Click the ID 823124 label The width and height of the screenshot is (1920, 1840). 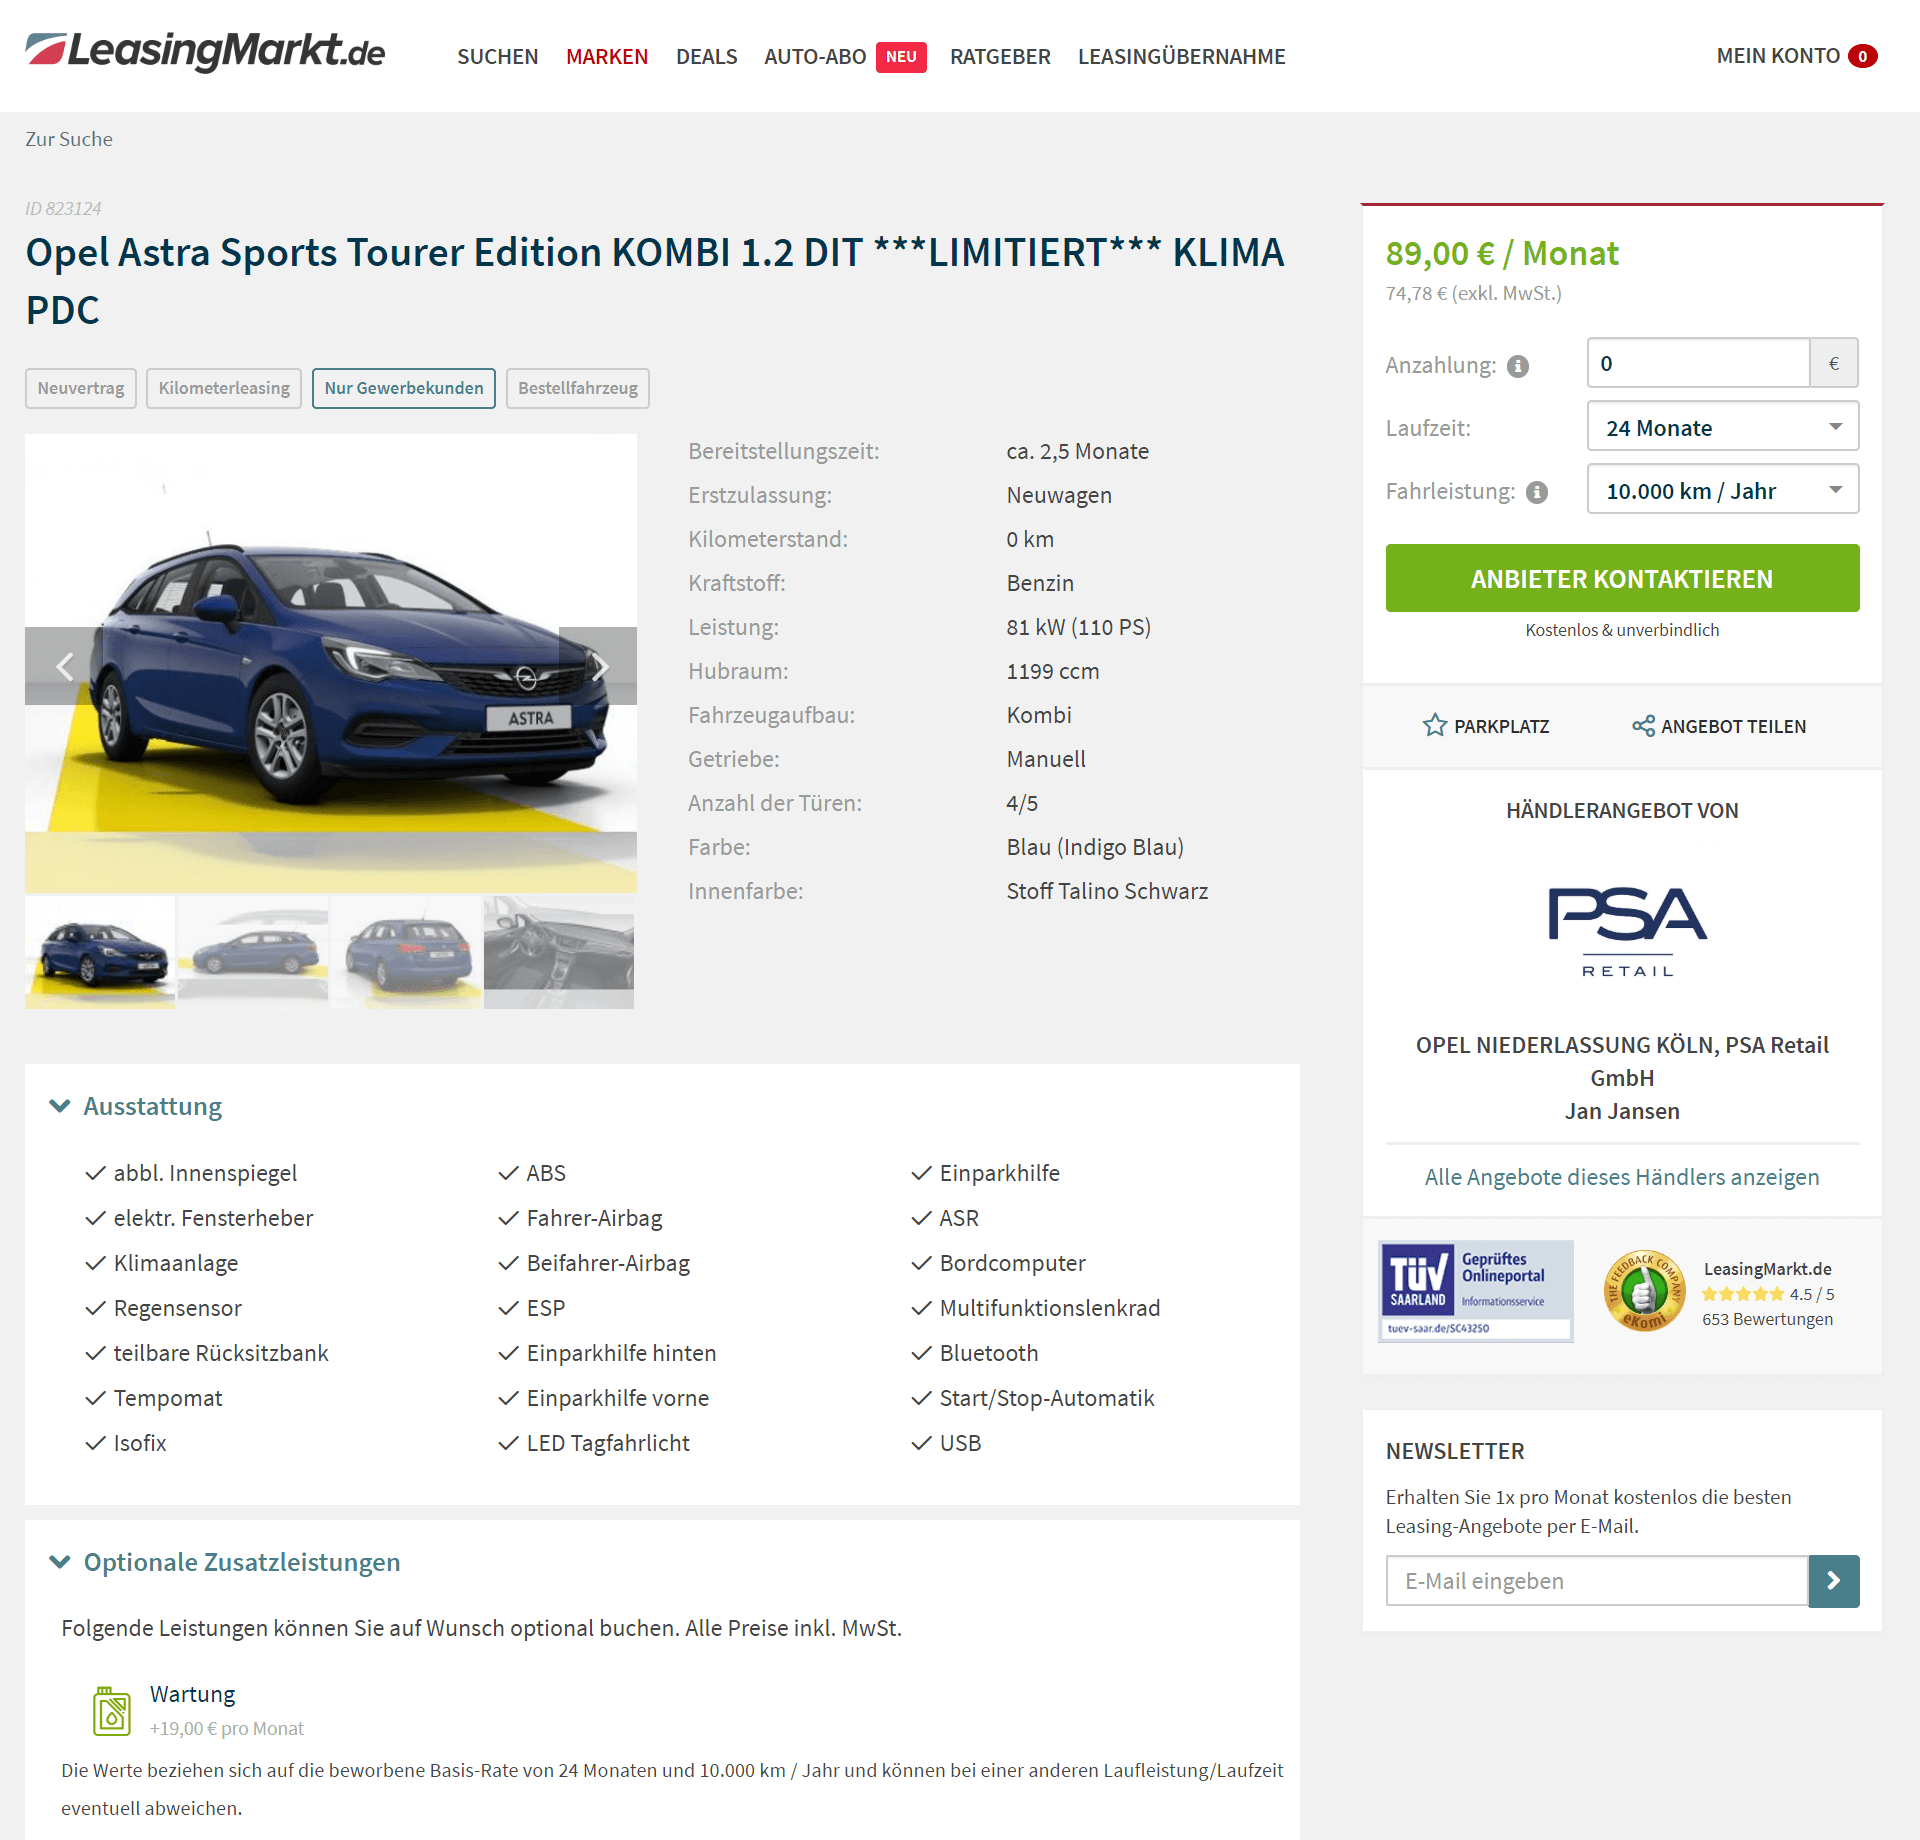[63, 208]
